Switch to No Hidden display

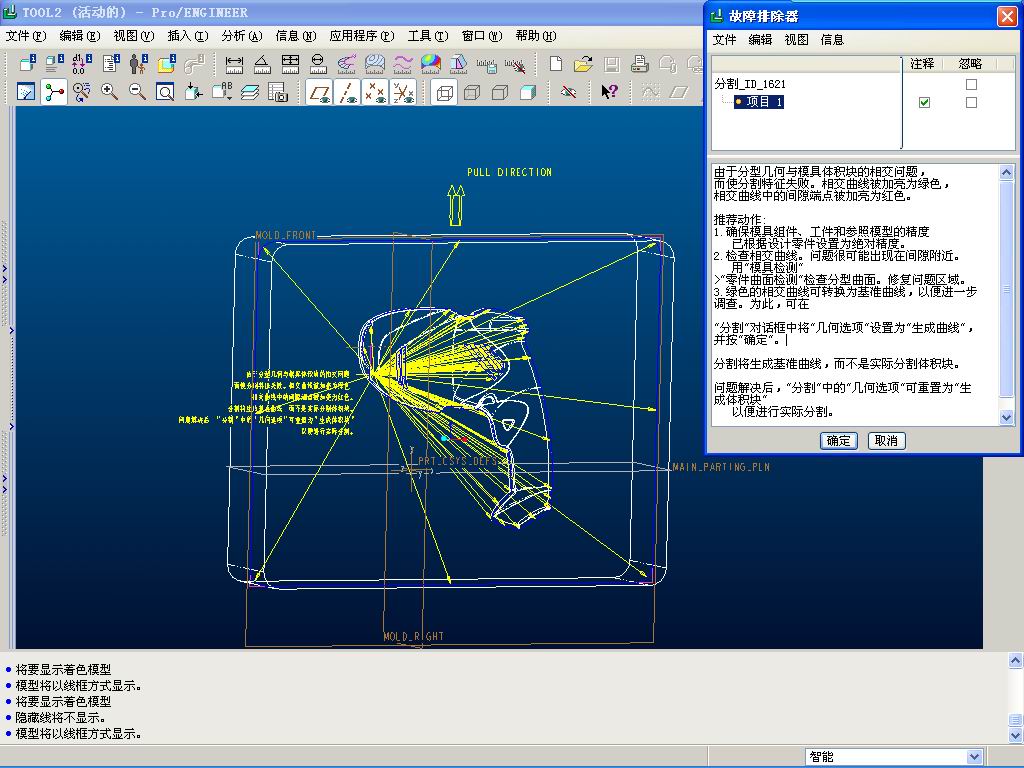[500, 92]
